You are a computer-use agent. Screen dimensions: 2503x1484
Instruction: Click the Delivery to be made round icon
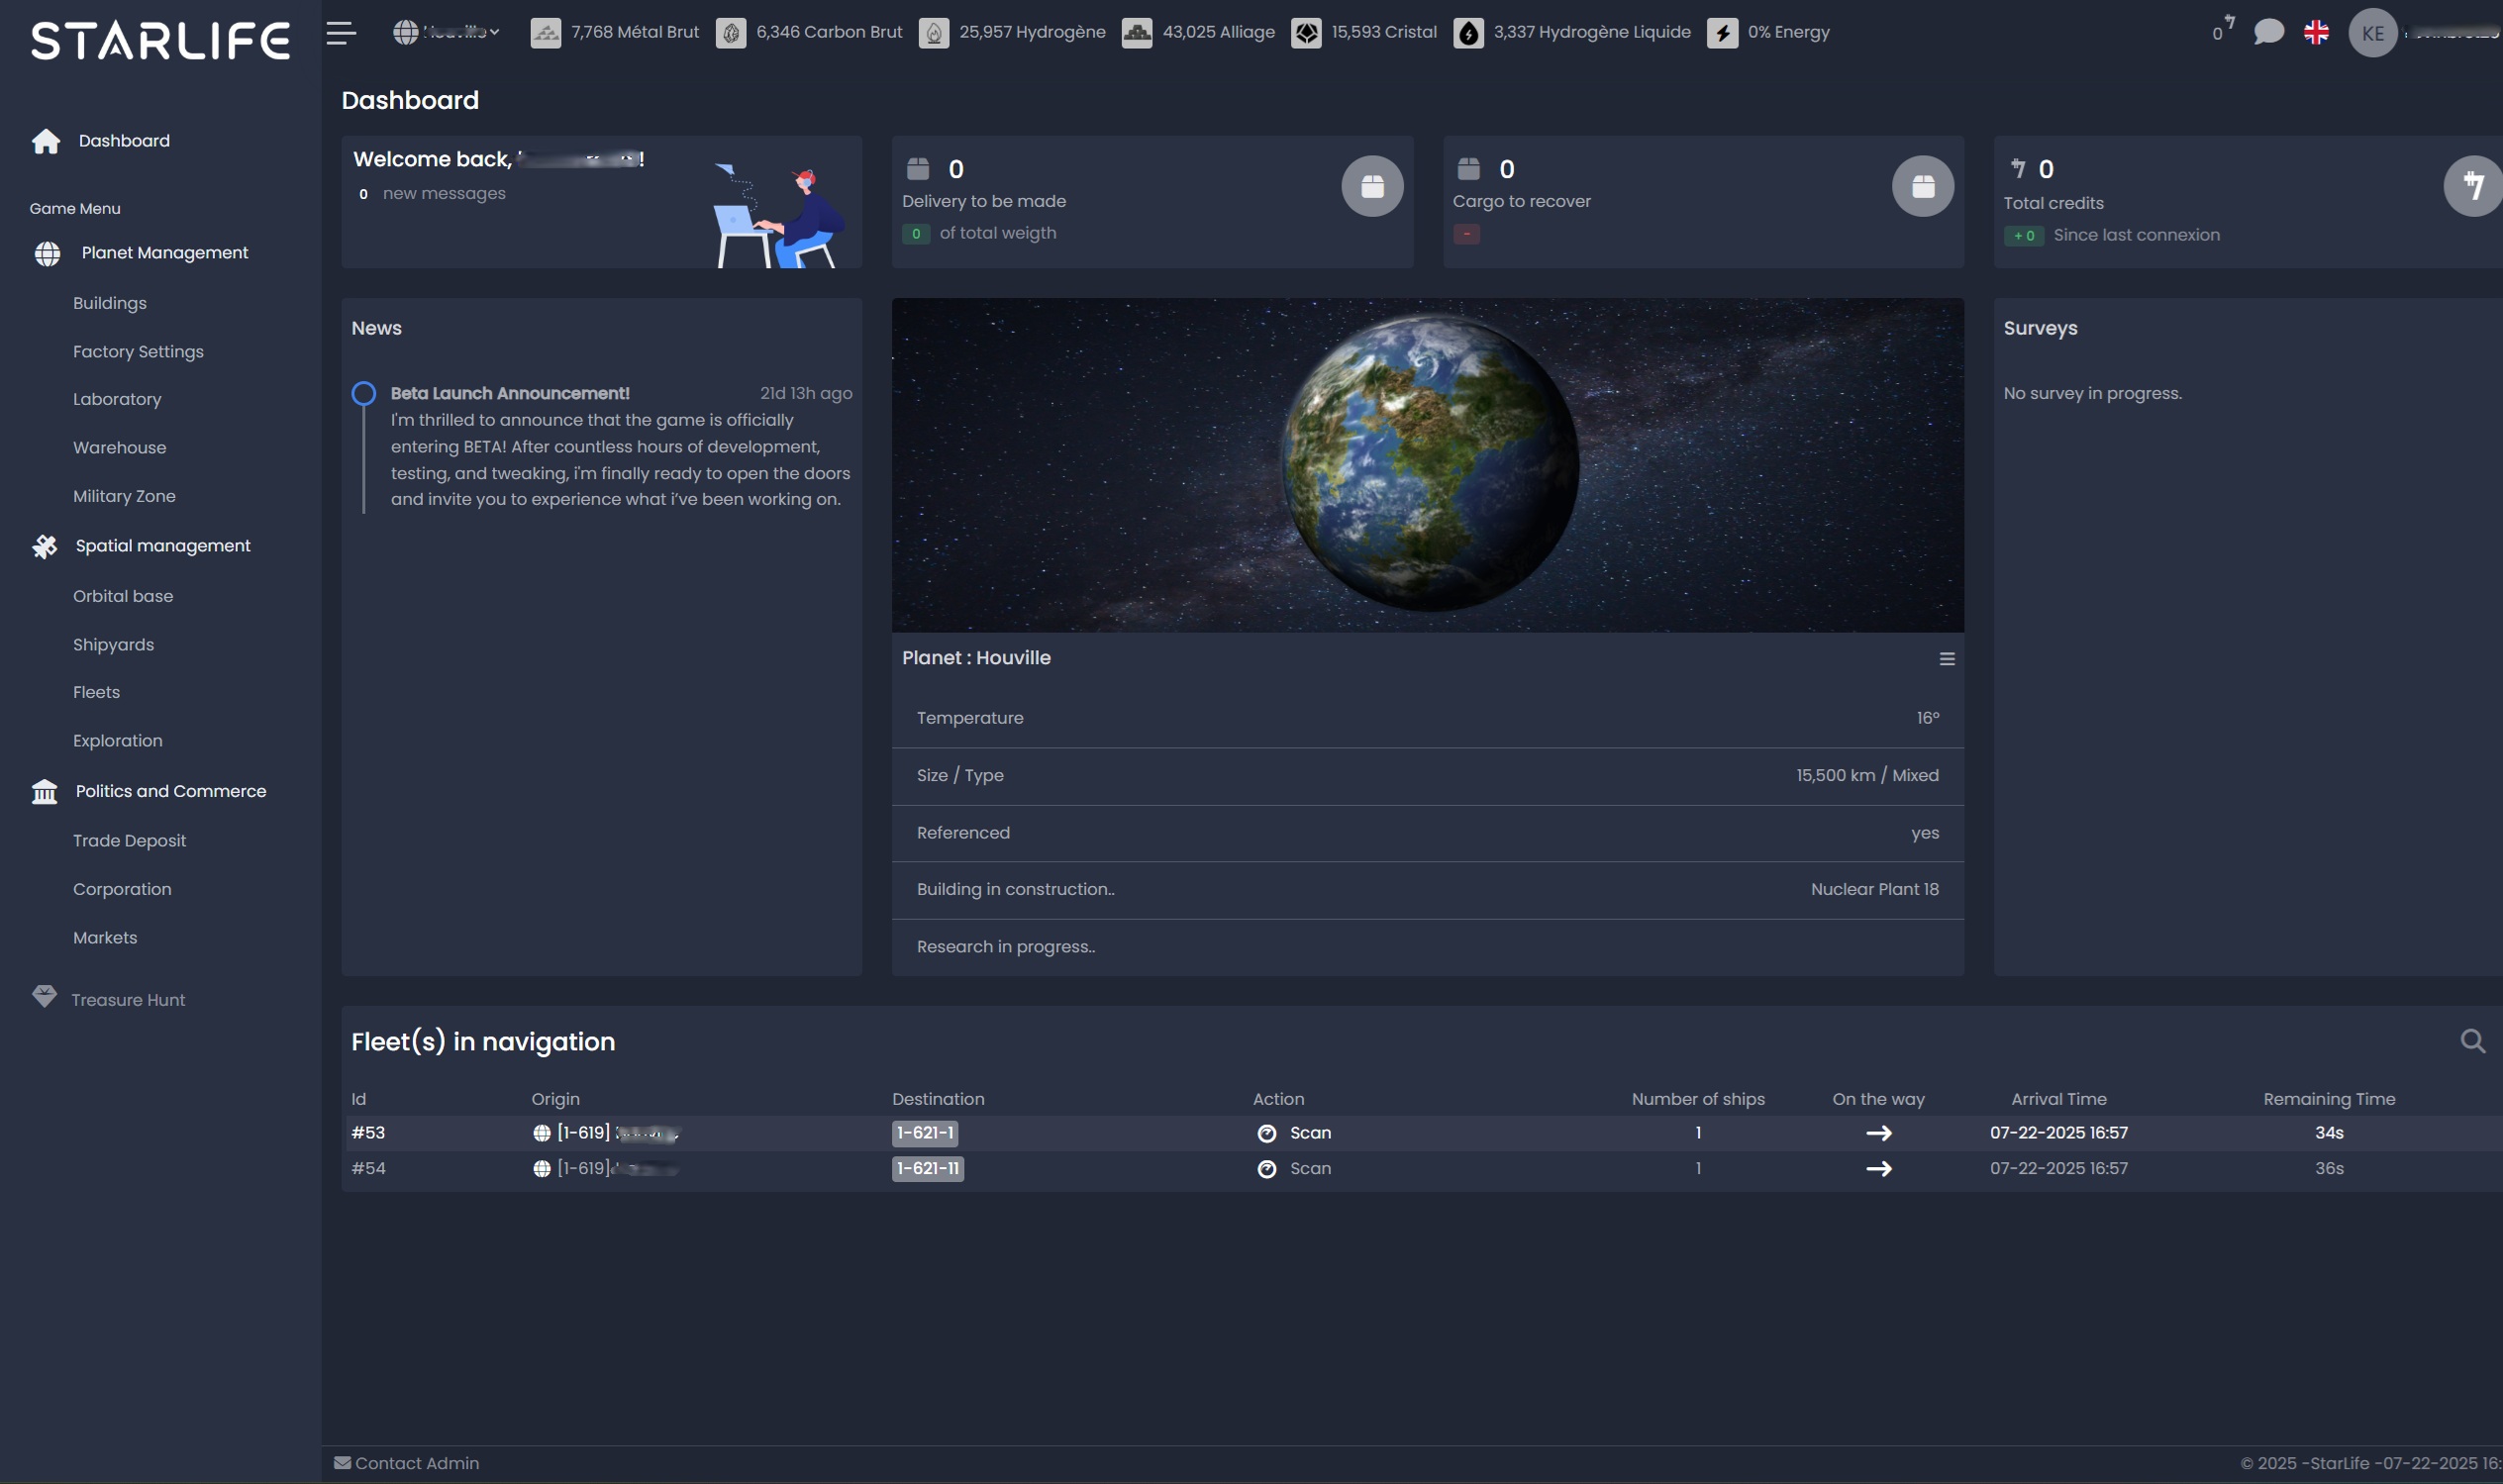[x=1372, y=186]
